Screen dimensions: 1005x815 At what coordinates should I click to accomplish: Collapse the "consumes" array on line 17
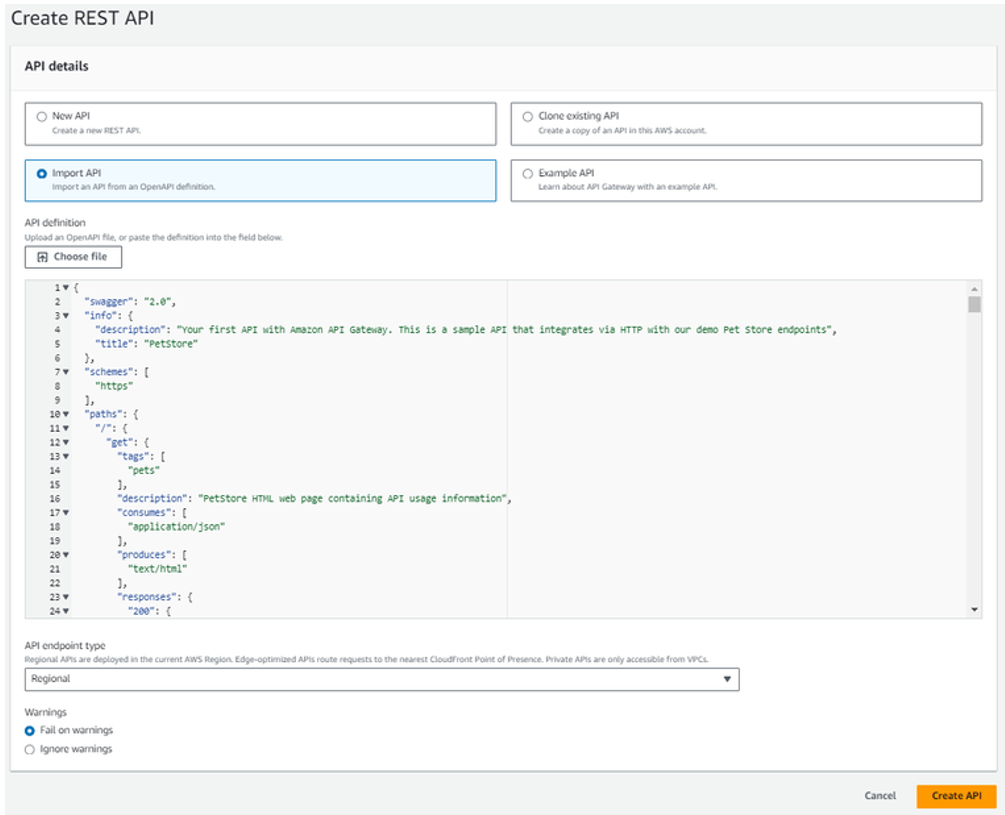(x=65, y=513)
